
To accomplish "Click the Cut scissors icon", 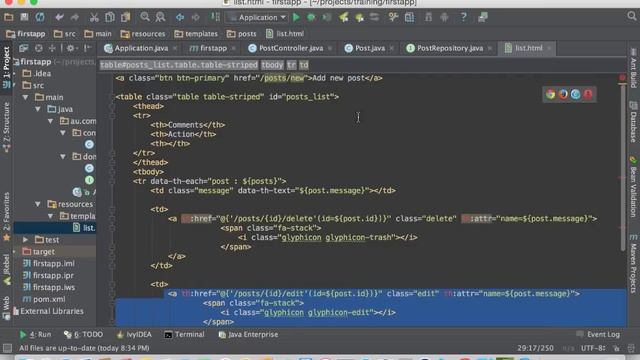I will point(94,17).
